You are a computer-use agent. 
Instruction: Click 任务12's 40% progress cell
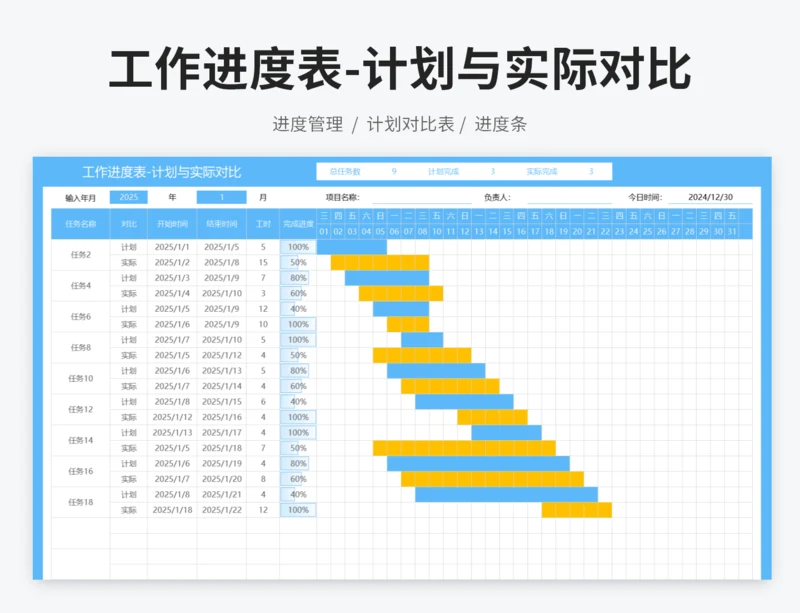click(298, 401)
